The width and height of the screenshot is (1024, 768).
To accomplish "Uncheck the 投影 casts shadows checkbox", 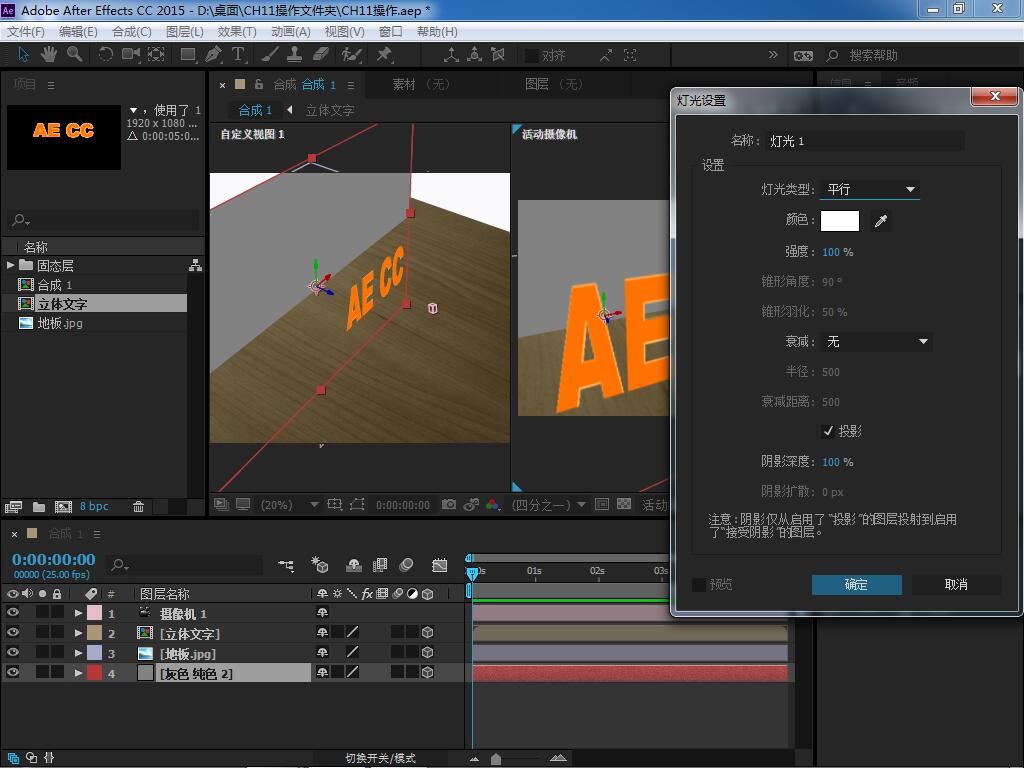I will point(828,431).
